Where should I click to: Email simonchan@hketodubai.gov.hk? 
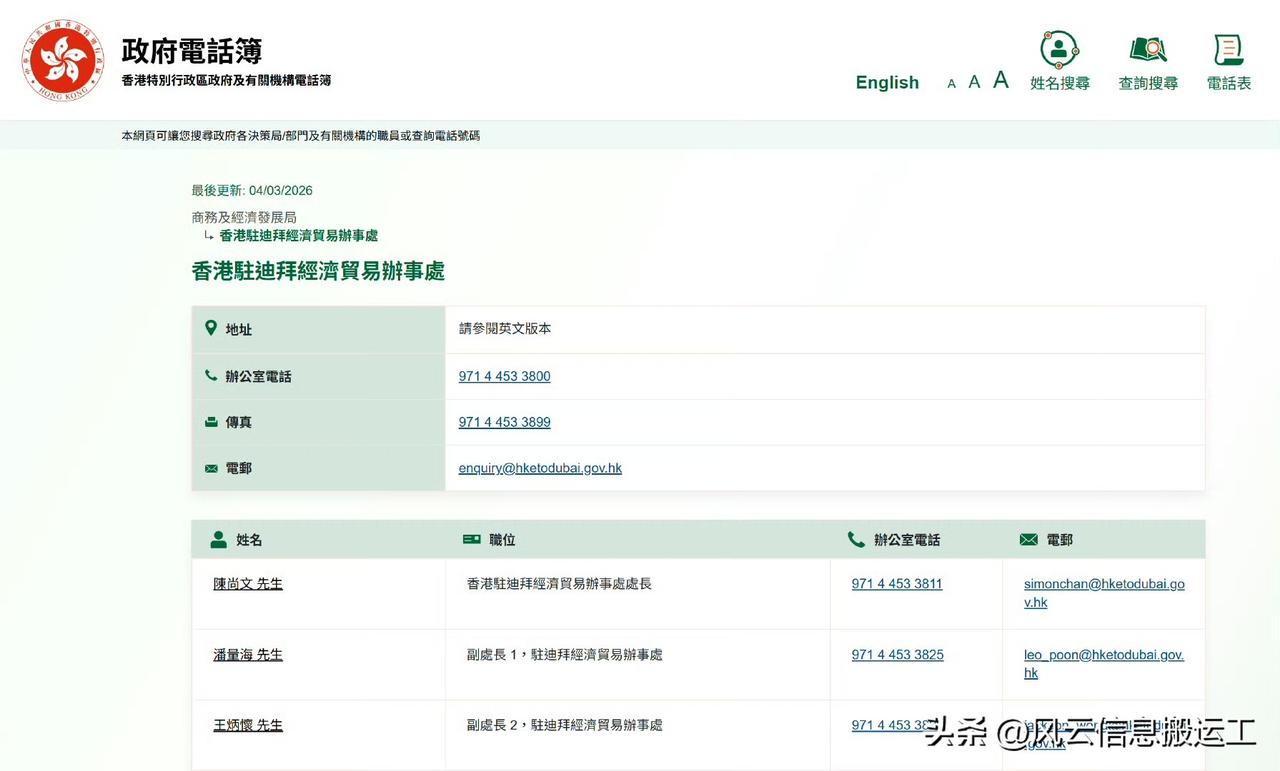pyautogui.click(x=1104, y=593)
